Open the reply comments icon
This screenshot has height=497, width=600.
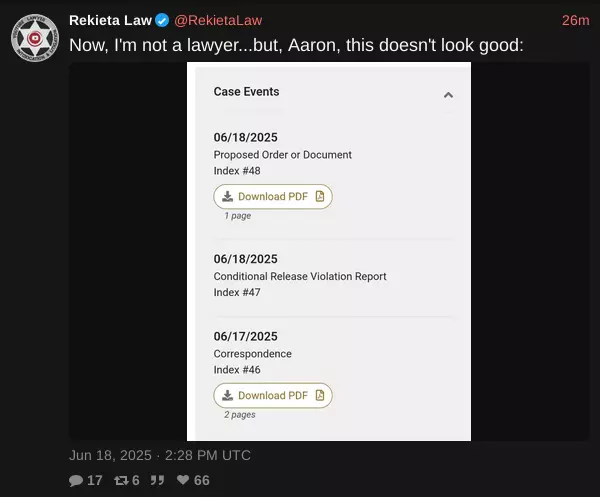tap(76, 481)
